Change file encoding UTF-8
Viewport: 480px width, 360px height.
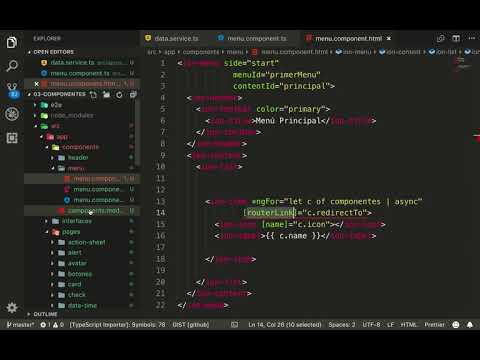coord(371,325)
